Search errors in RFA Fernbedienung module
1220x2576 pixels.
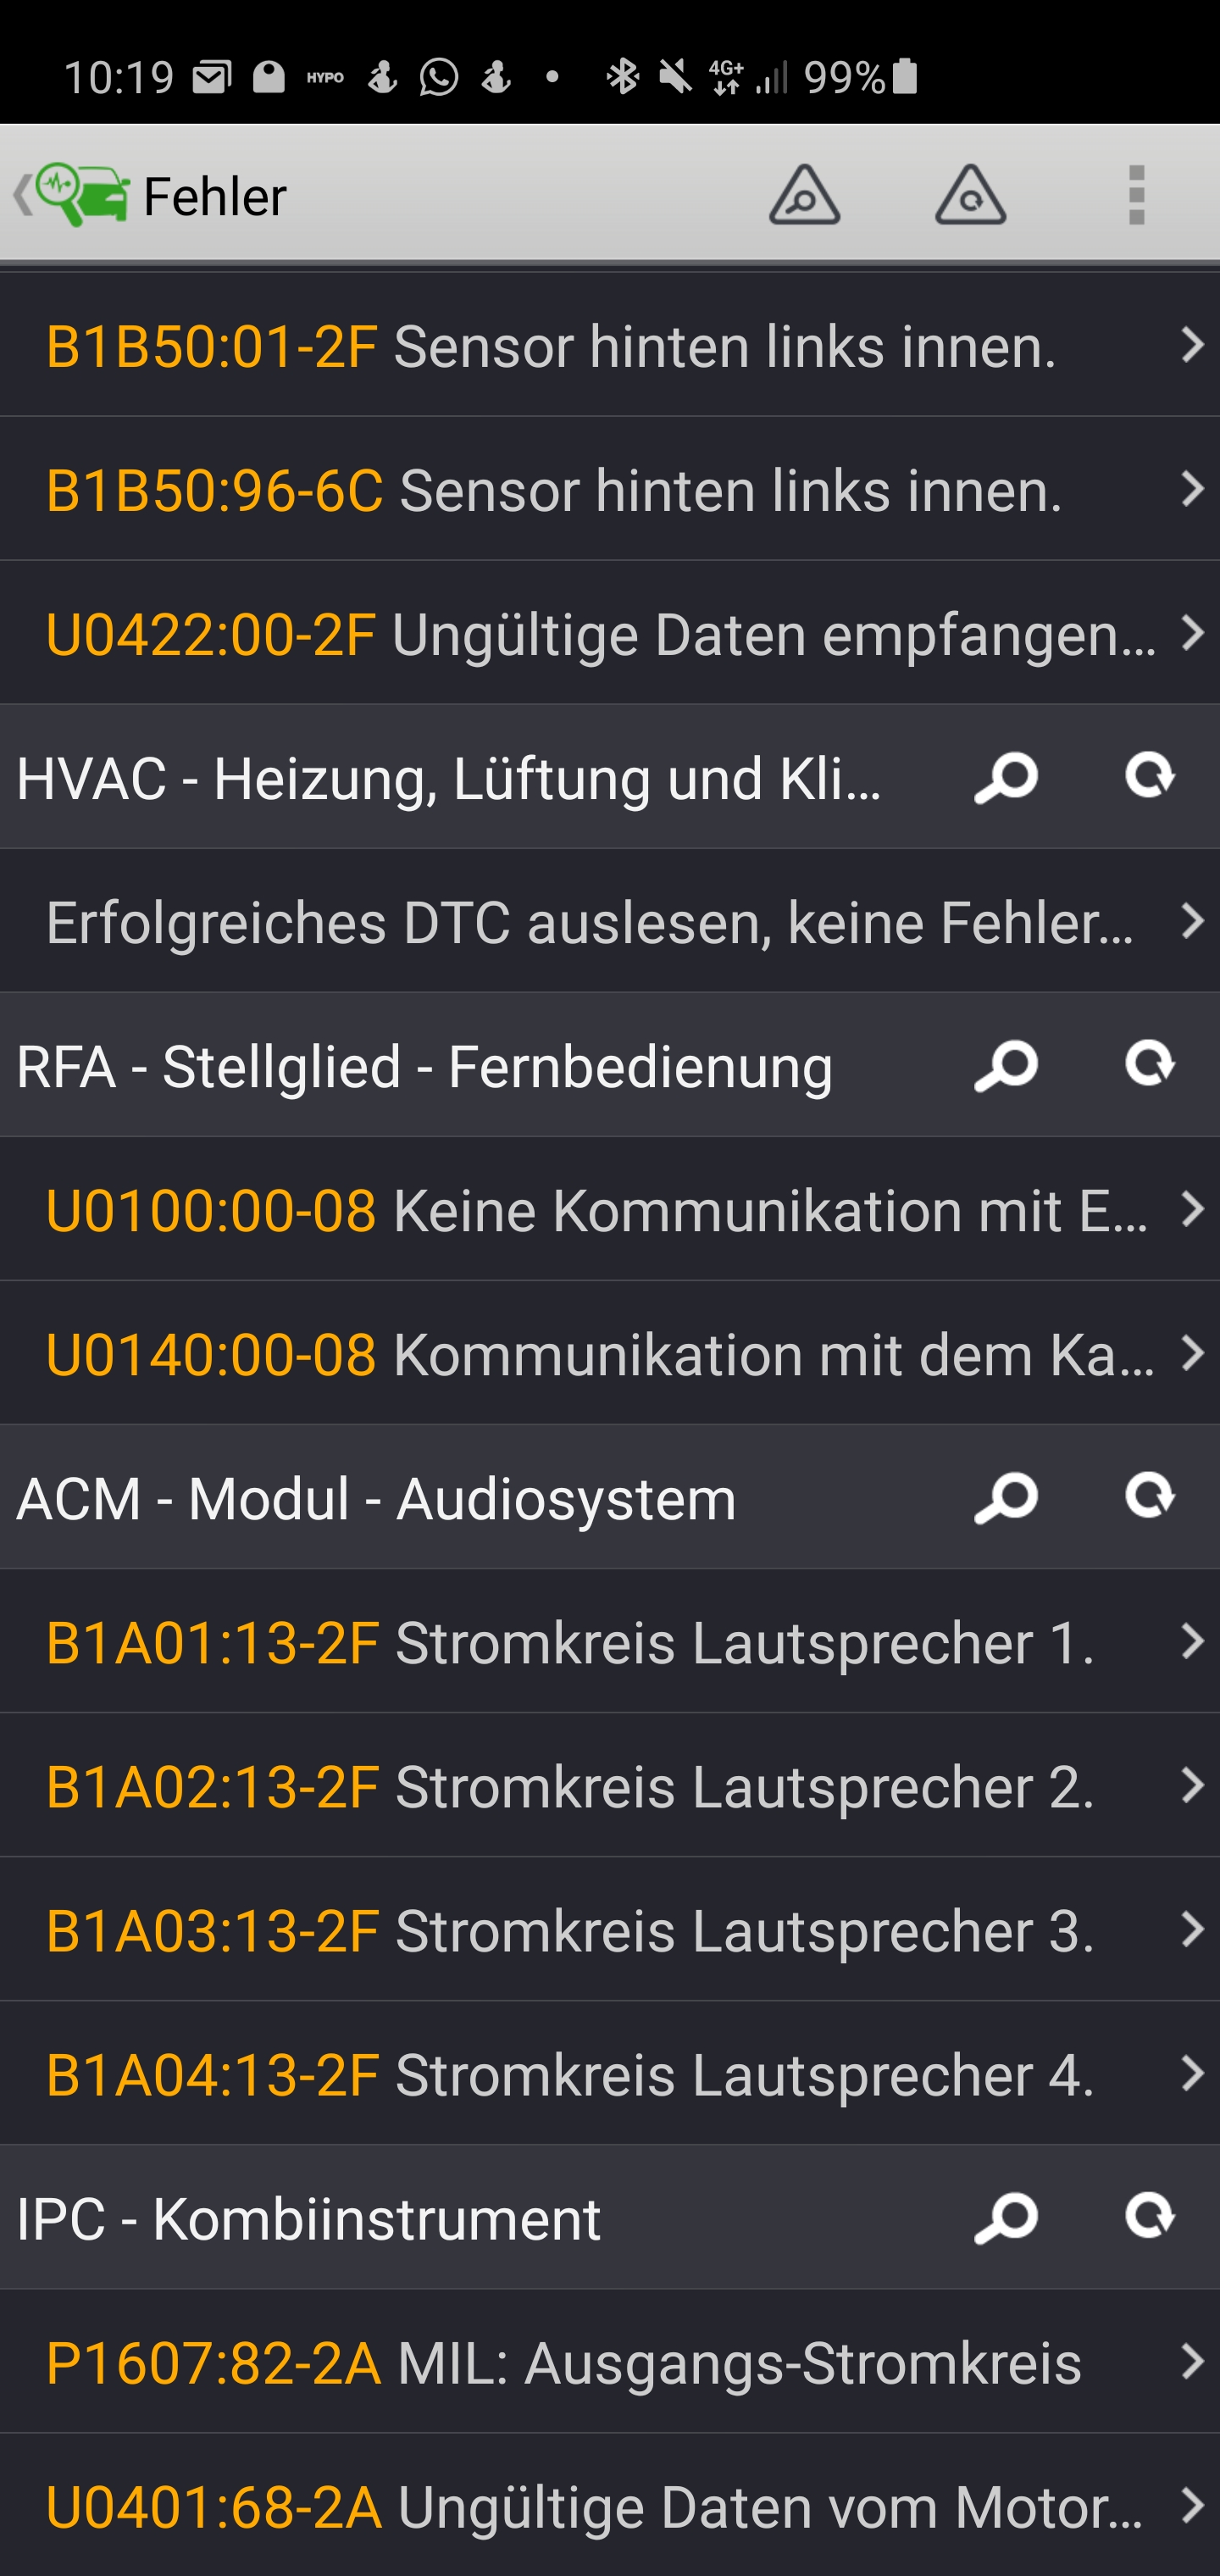point(1005,1066)
